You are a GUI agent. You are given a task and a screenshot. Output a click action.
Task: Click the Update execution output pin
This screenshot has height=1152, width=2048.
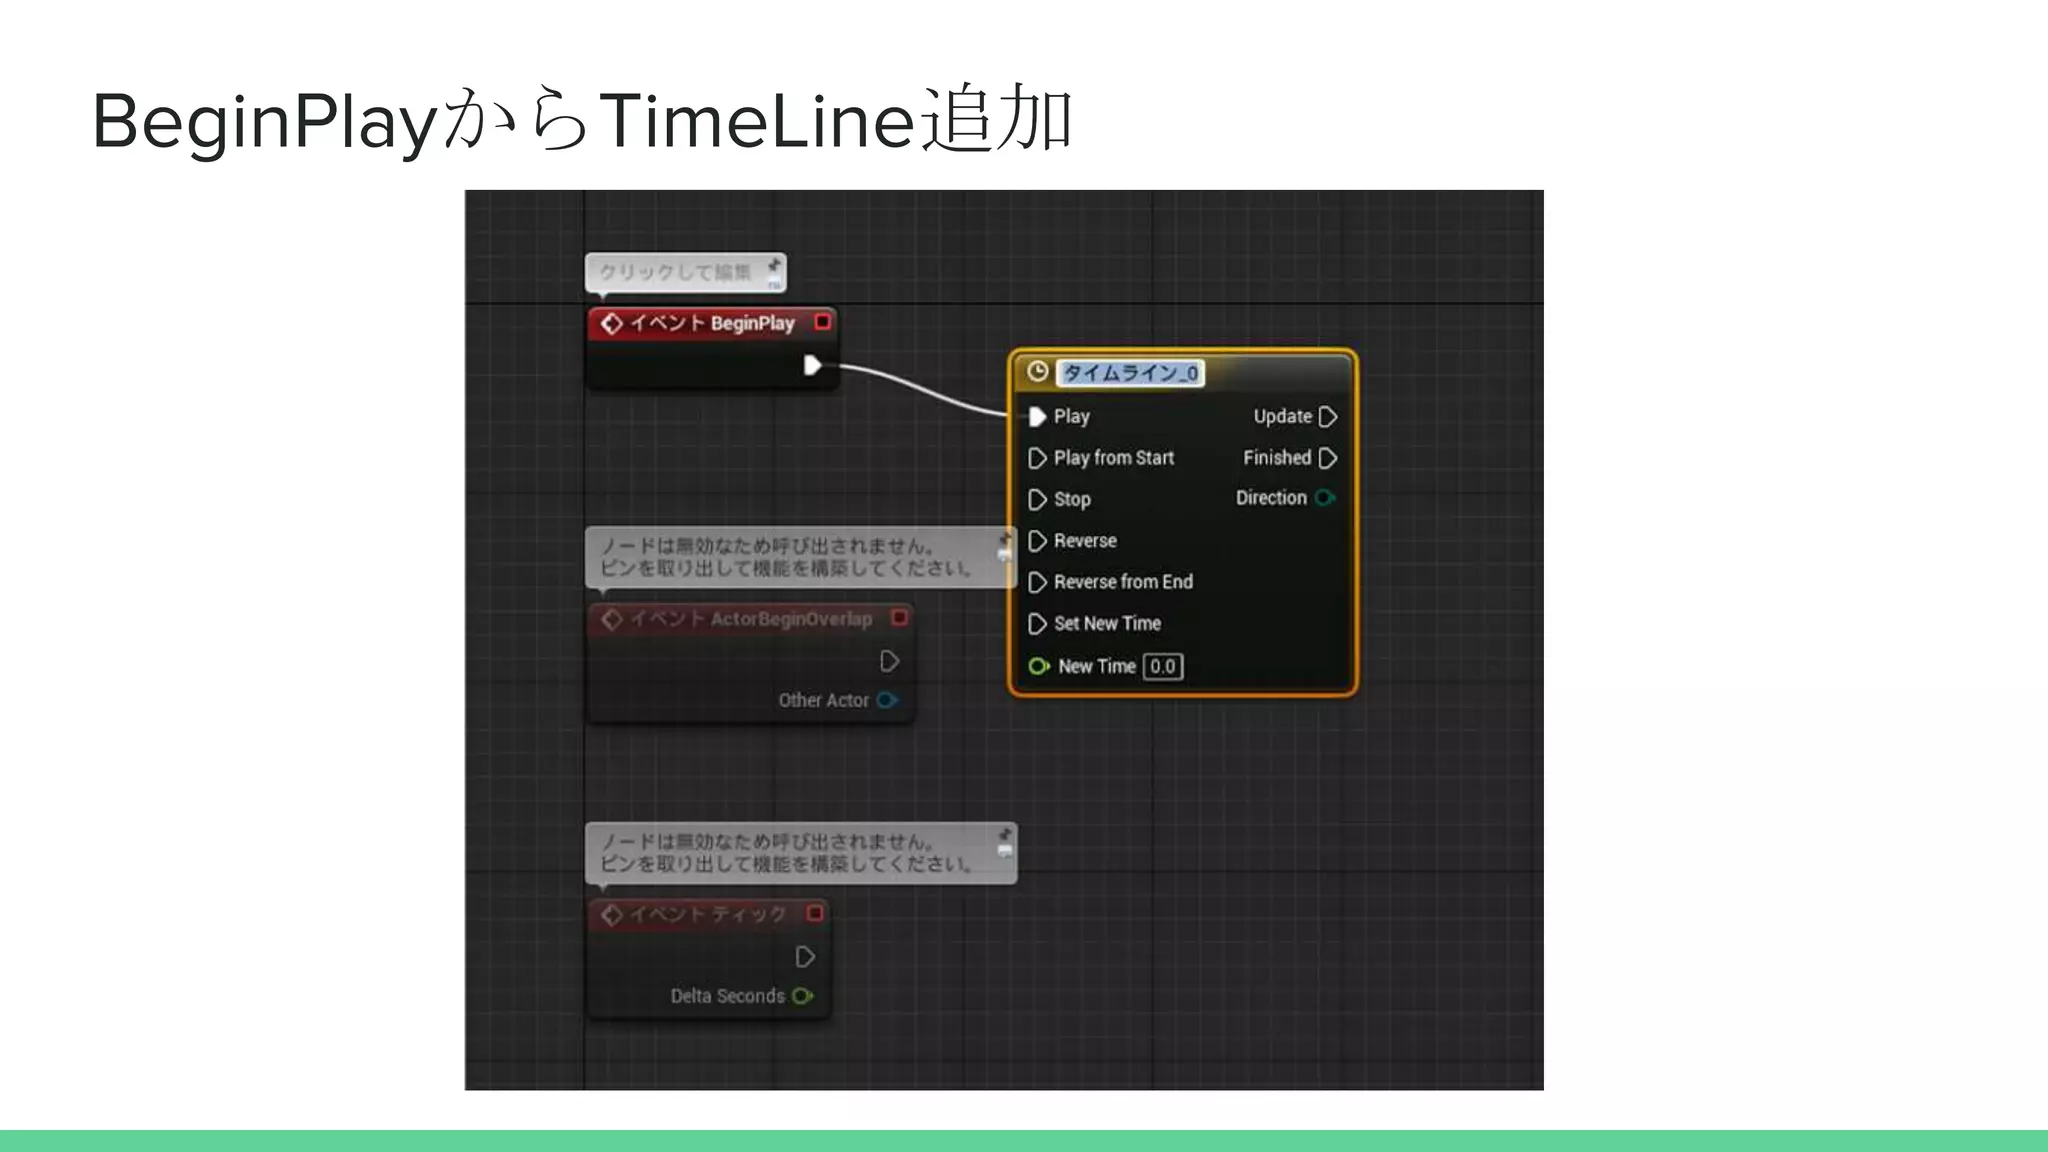click(1328, 416)
